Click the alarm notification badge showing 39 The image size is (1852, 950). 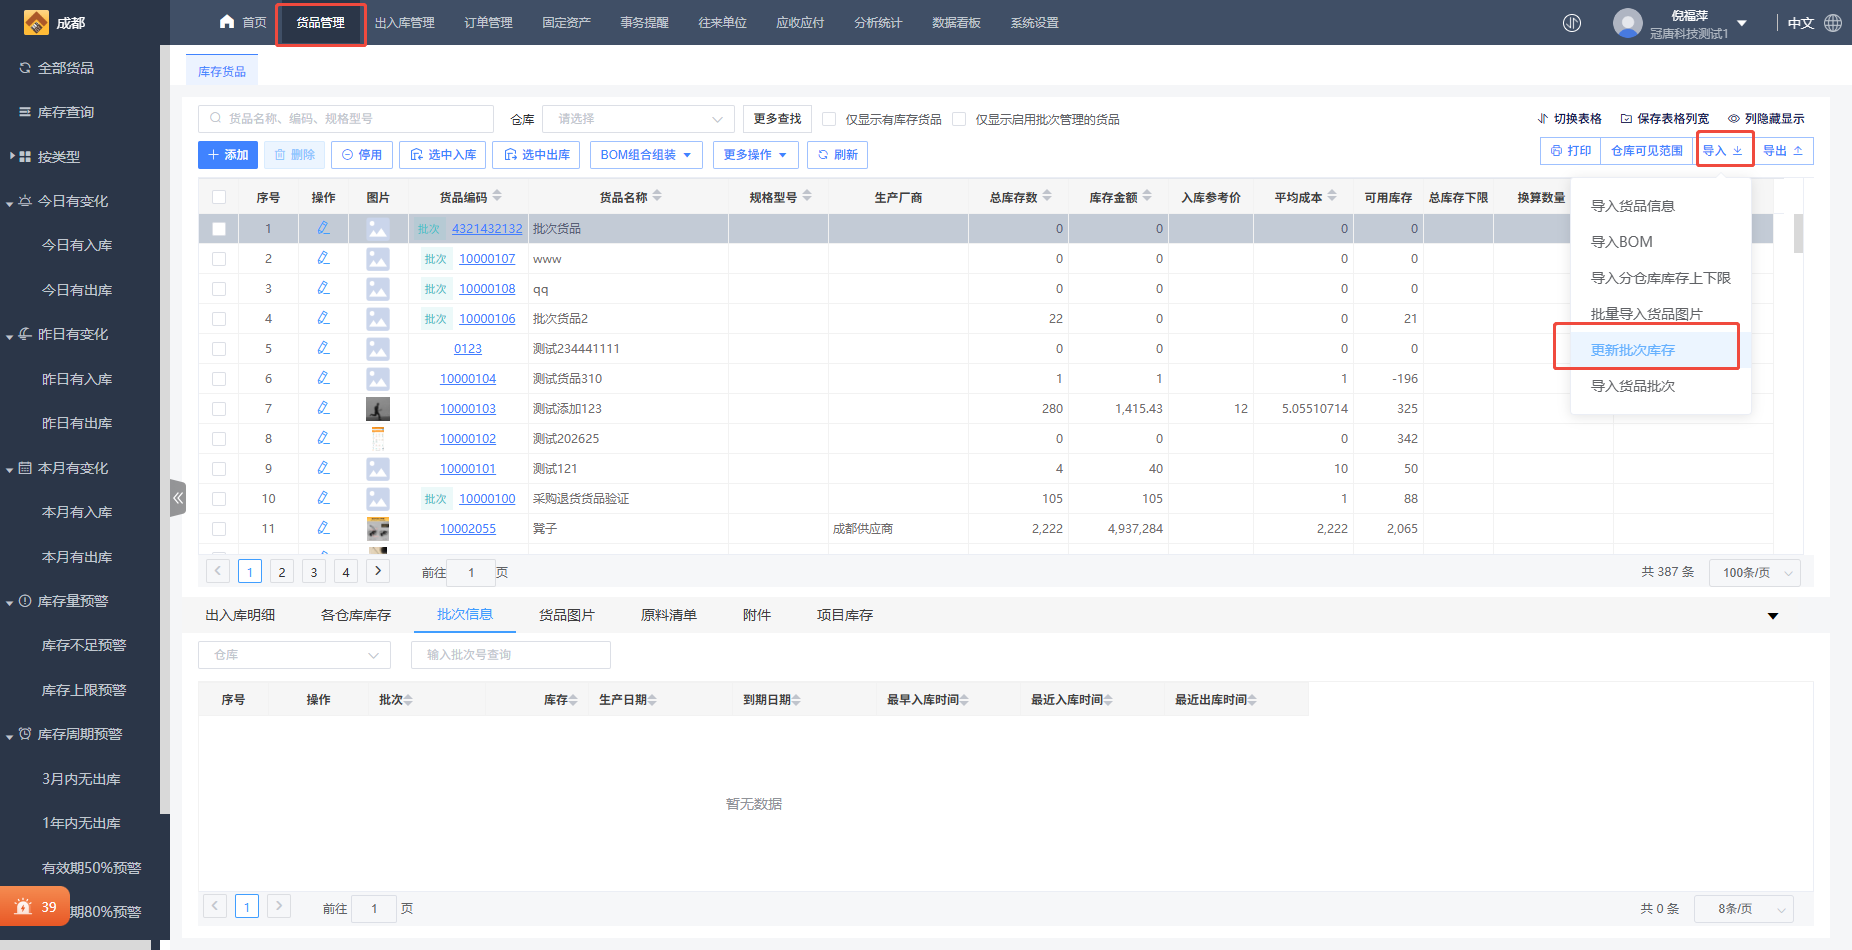pyautogui.click(x=35, y=907)
